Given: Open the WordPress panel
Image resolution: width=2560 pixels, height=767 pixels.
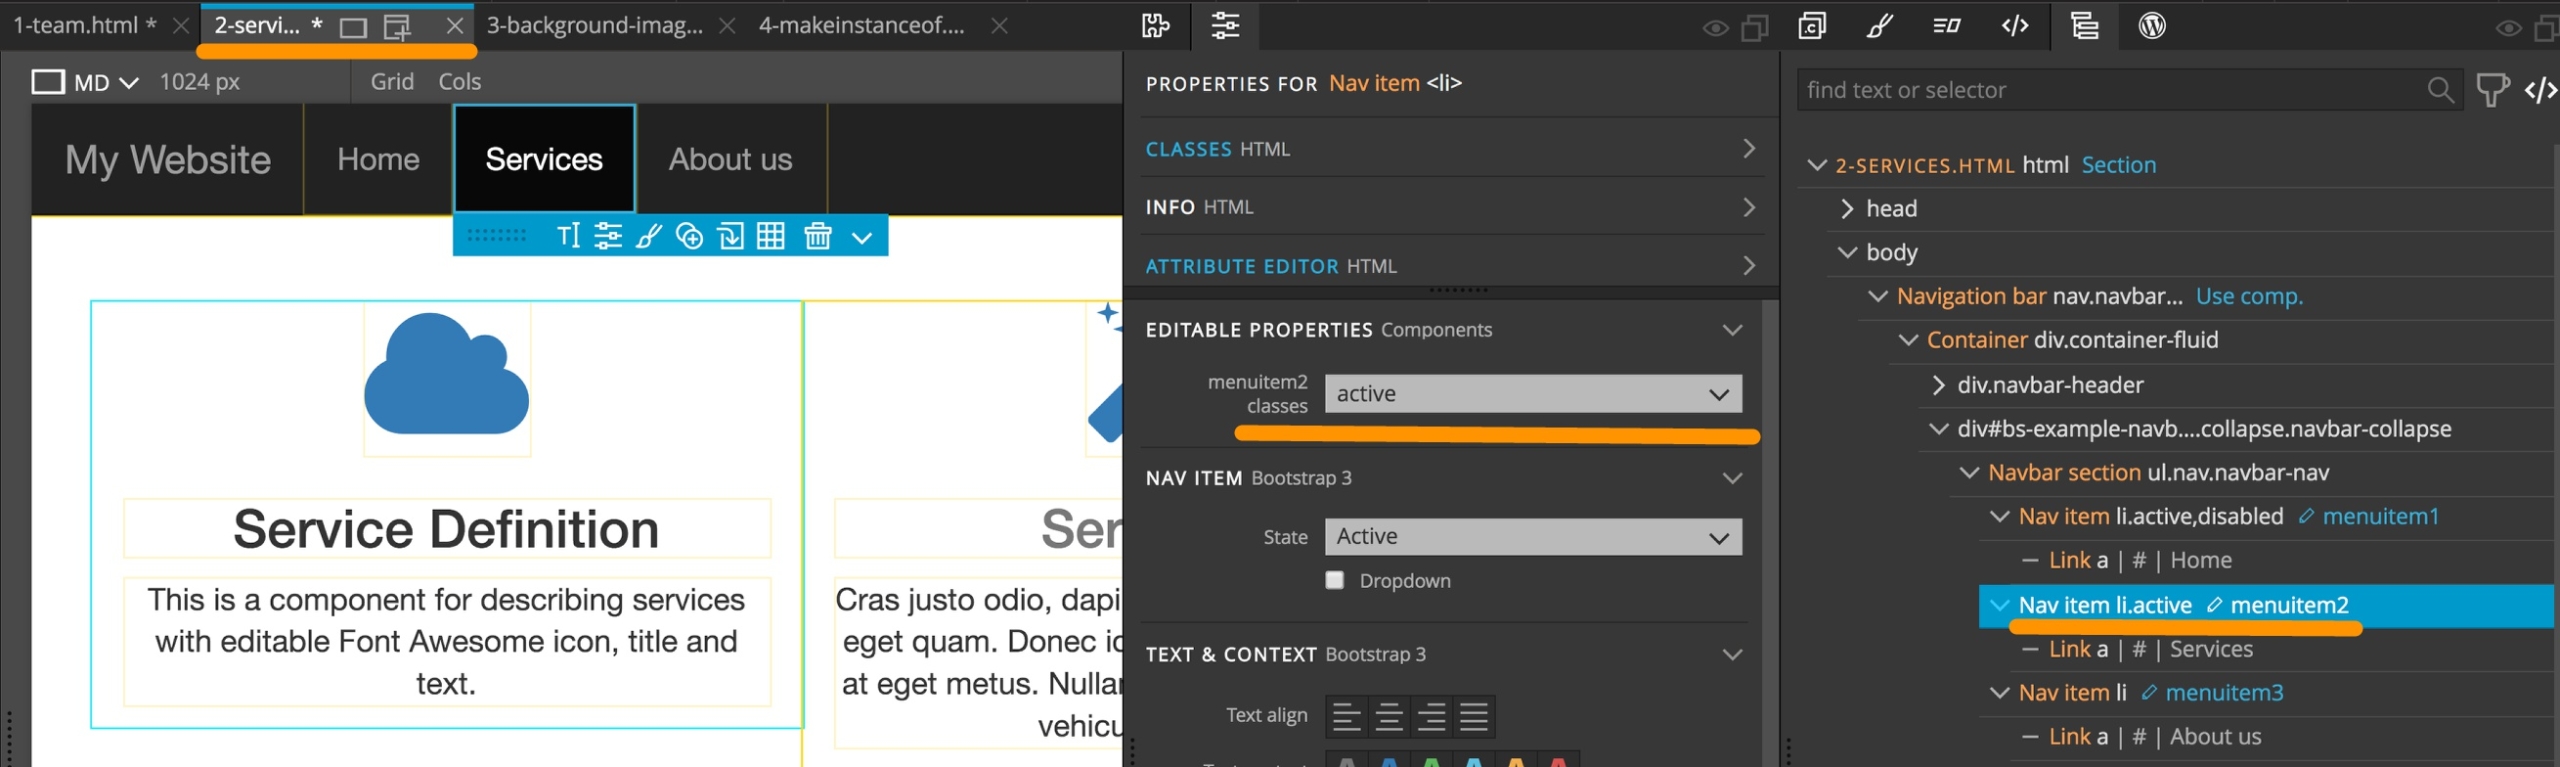Looking at the screenshot, I should [2152, 26].
